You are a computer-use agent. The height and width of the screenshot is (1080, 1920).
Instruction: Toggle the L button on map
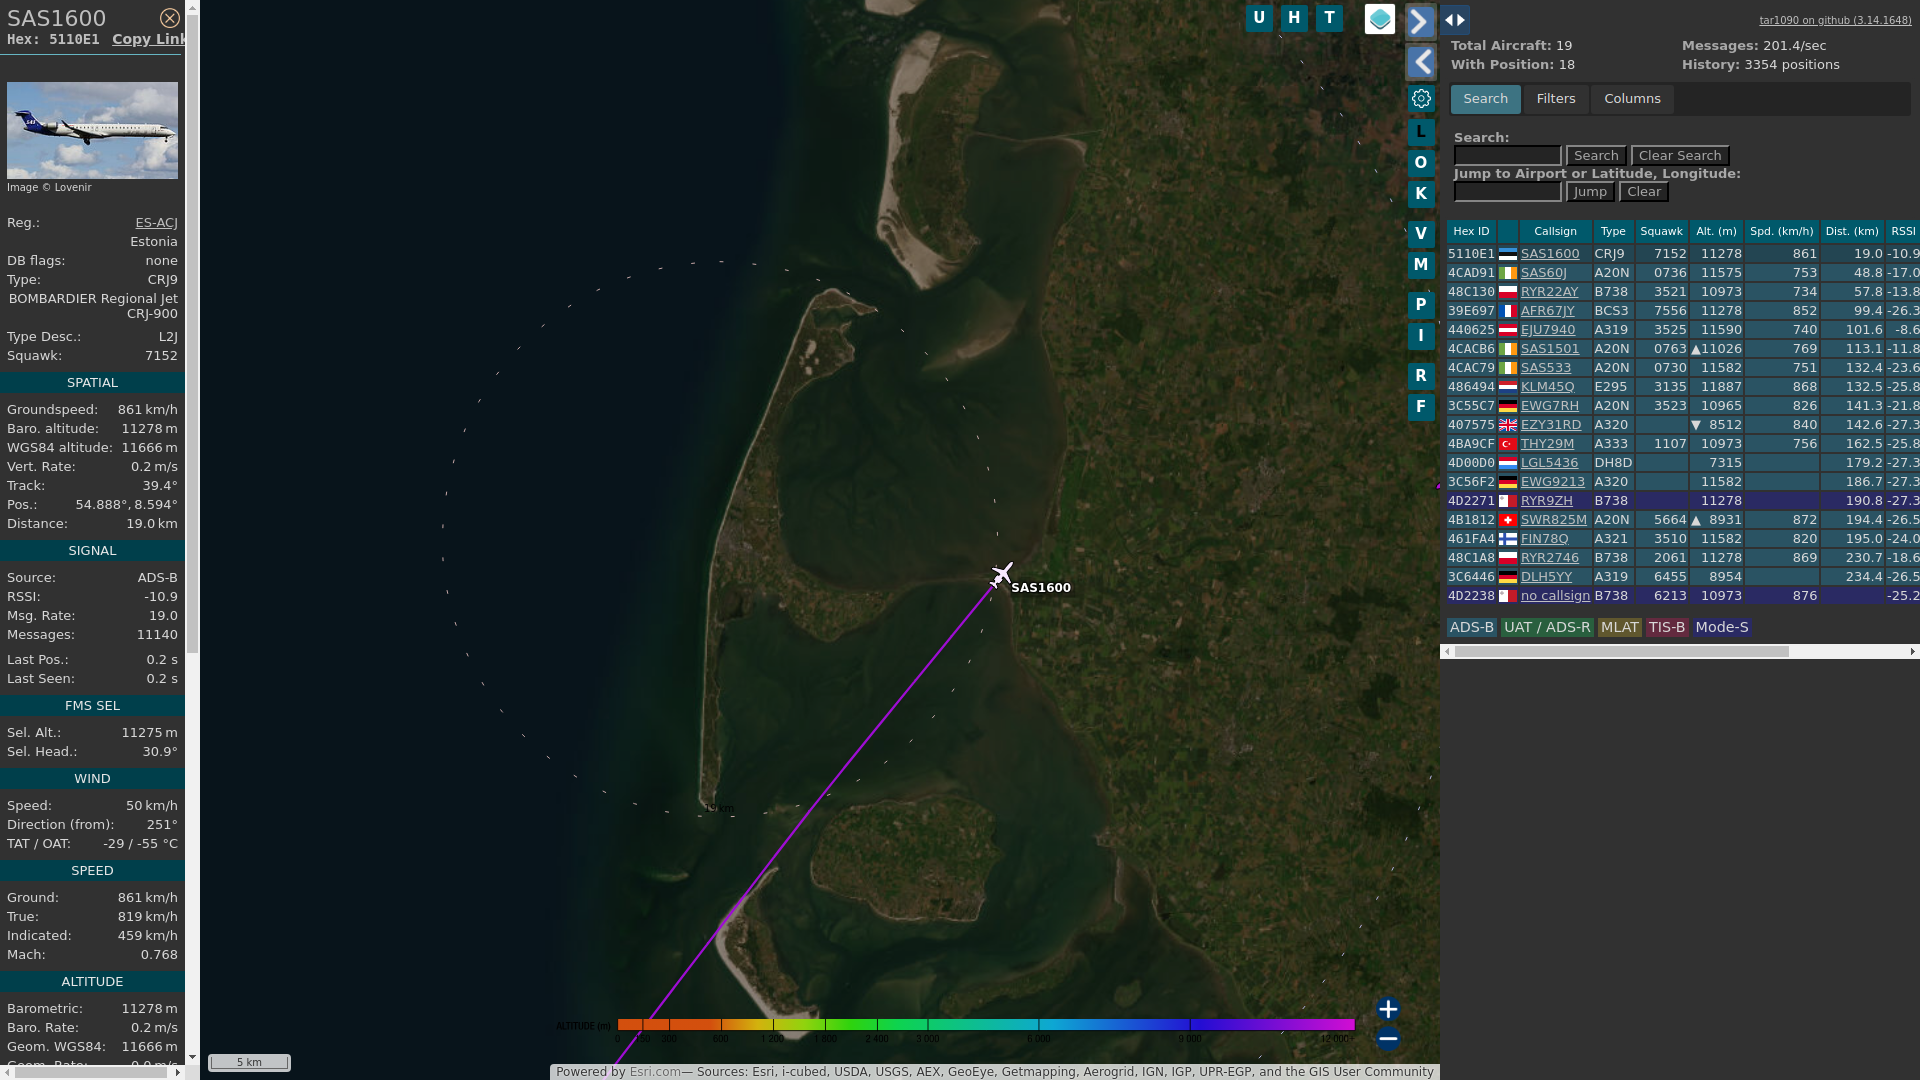coord(1421,132)
